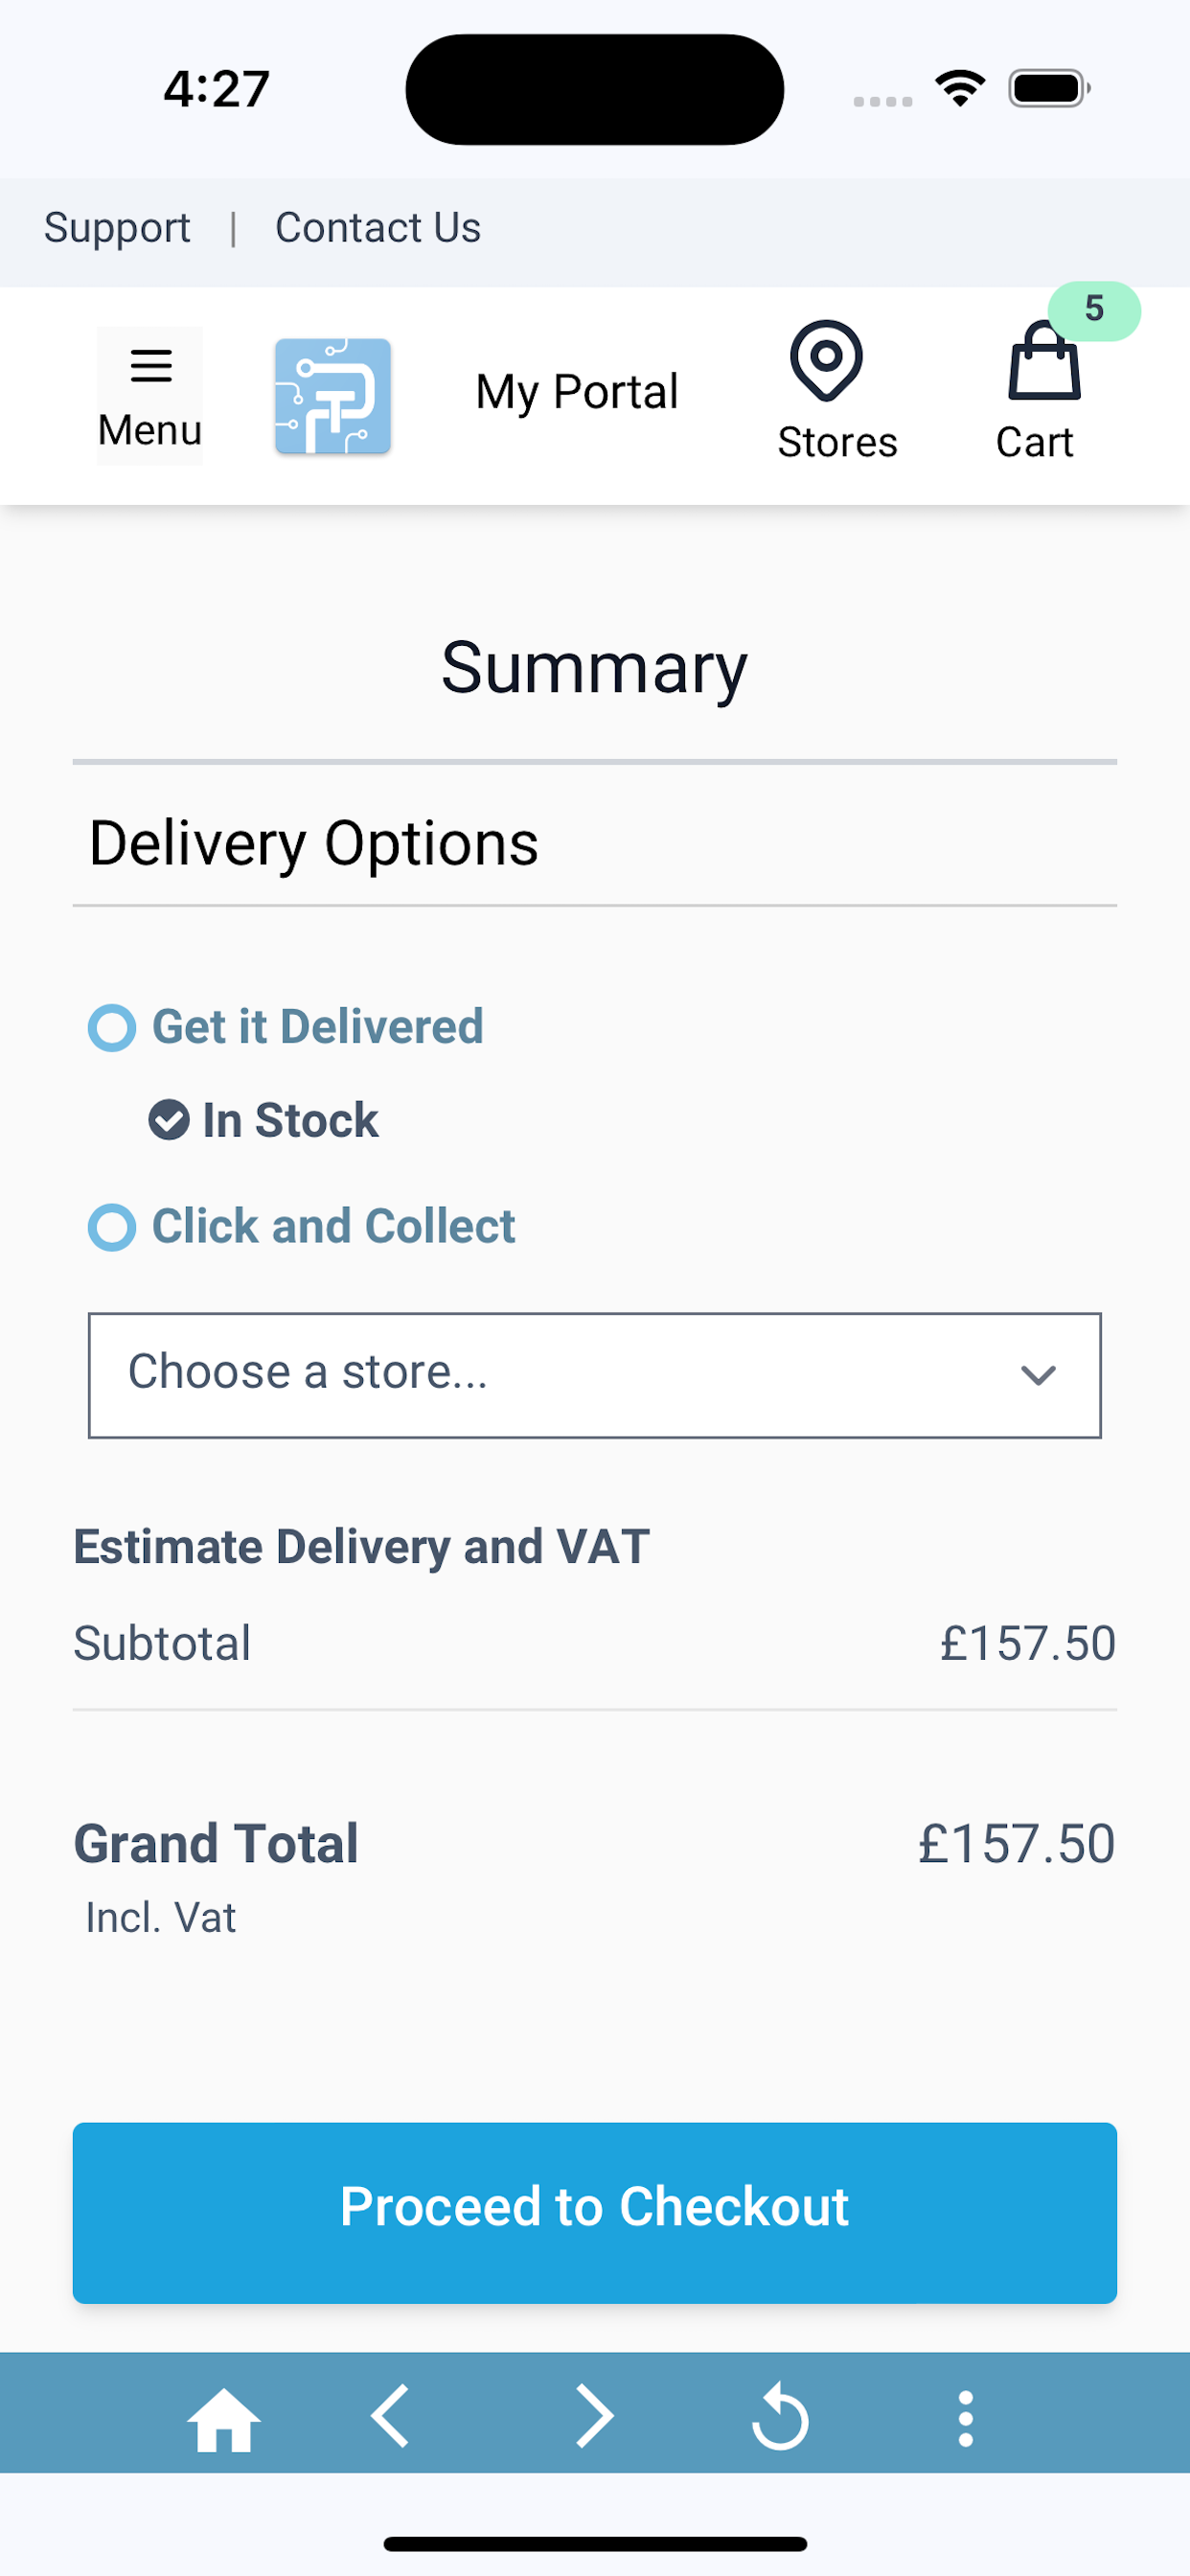Reload the page using the refresh icon
The image size is (1190, 2576).
(x=780, y=2417)
